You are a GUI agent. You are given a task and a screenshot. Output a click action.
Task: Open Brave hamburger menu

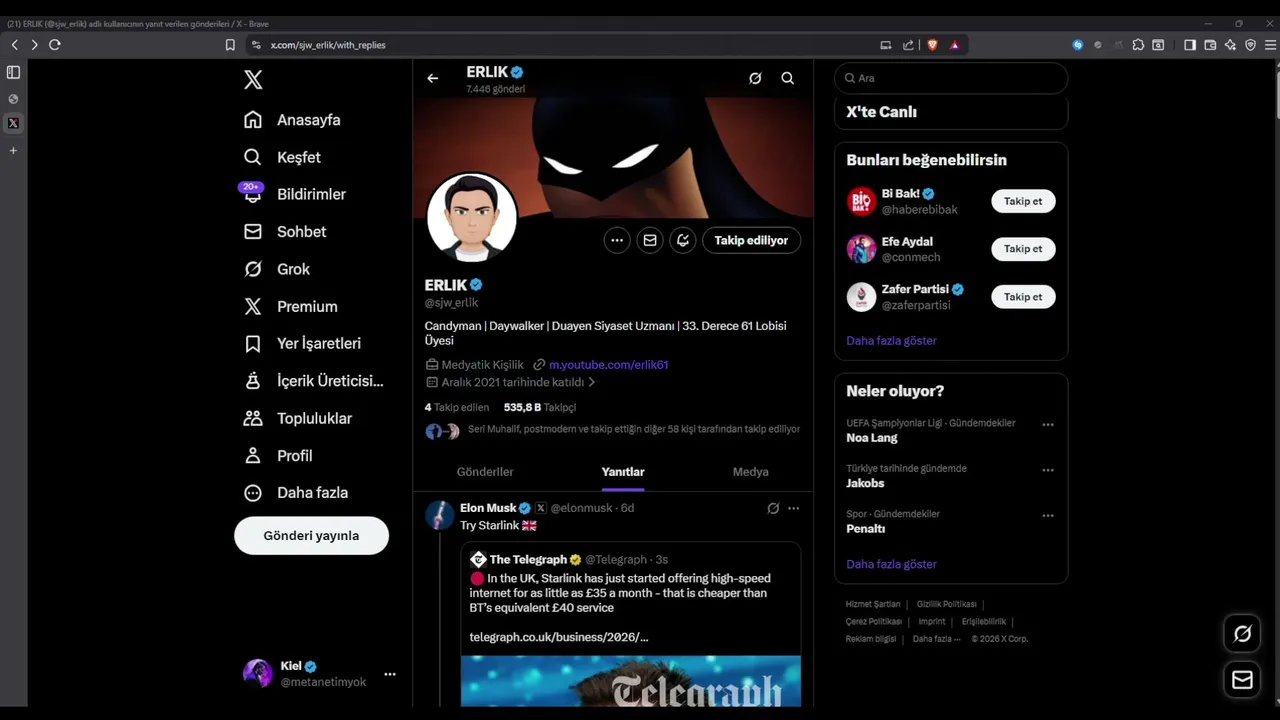[1270, 44]
